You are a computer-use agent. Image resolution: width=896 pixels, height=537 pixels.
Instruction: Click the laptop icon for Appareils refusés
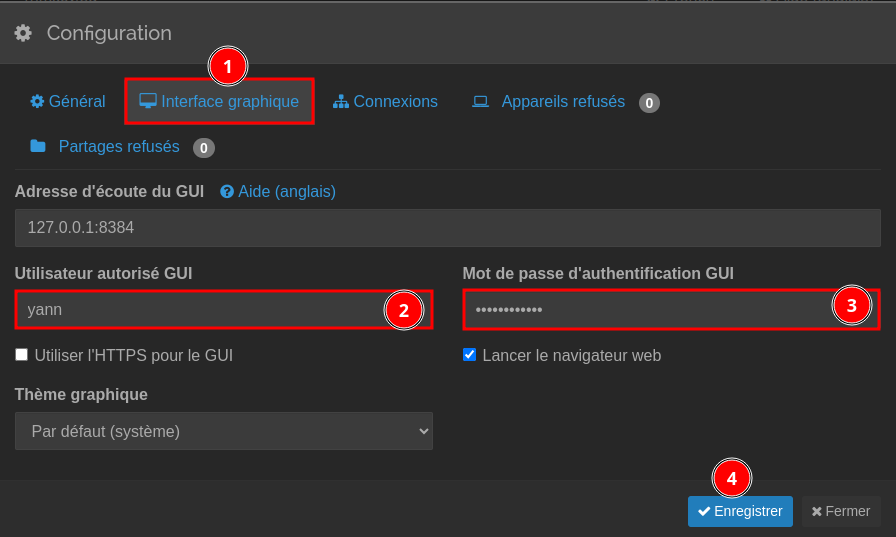(480, 101)
